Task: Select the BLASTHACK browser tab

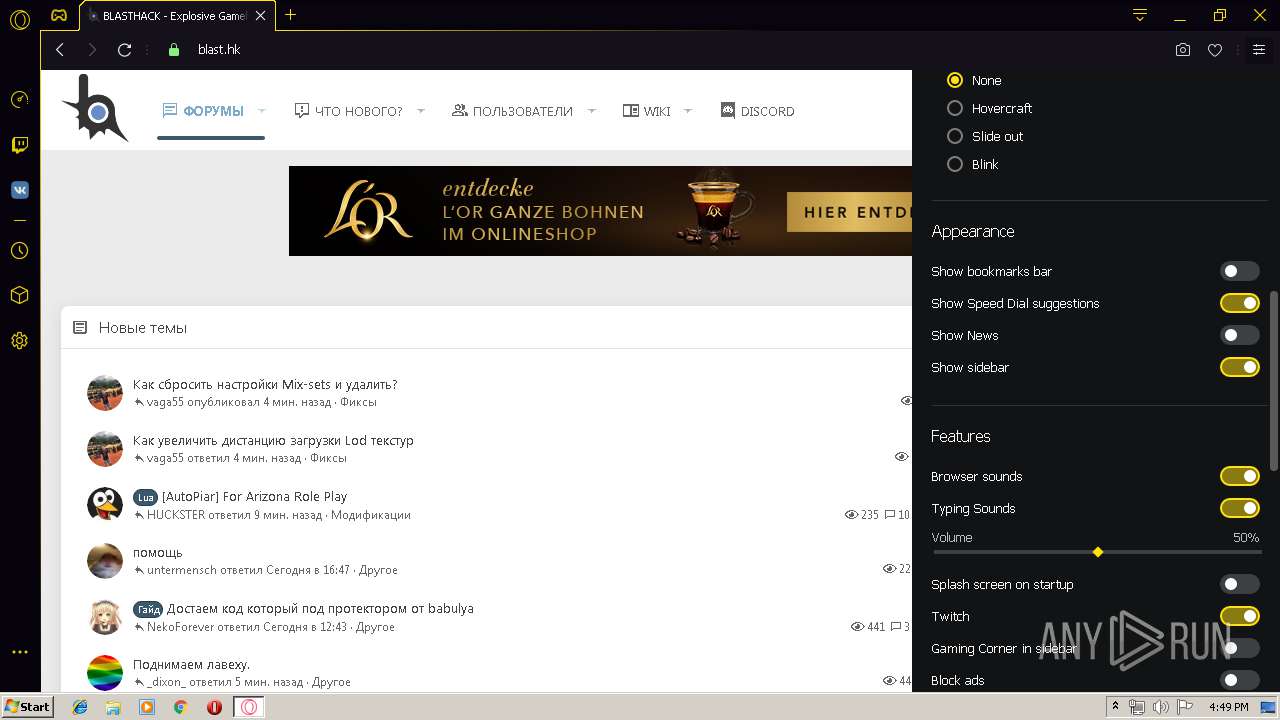Action: click(x=178, y=15)
